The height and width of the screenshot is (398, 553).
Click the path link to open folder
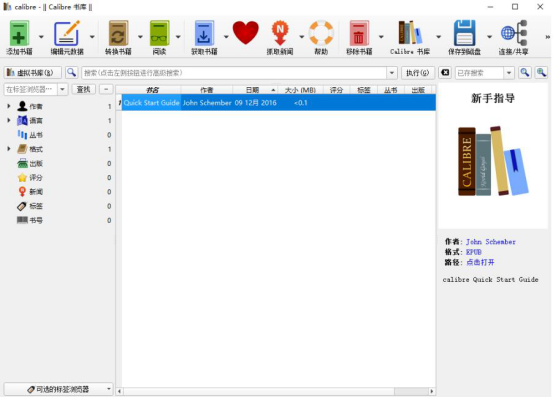[x=480, y=262]
